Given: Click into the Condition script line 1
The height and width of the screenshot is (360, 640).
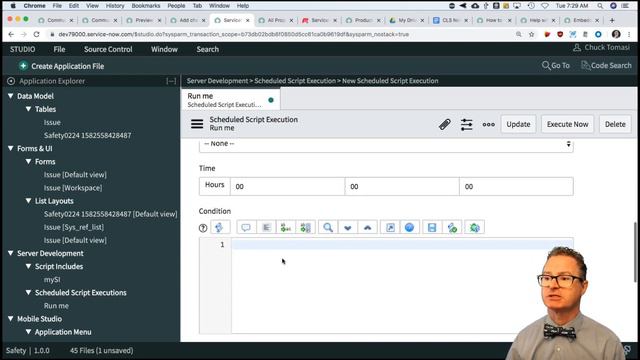Looking at the screenshot, I should tap(402, 244).
